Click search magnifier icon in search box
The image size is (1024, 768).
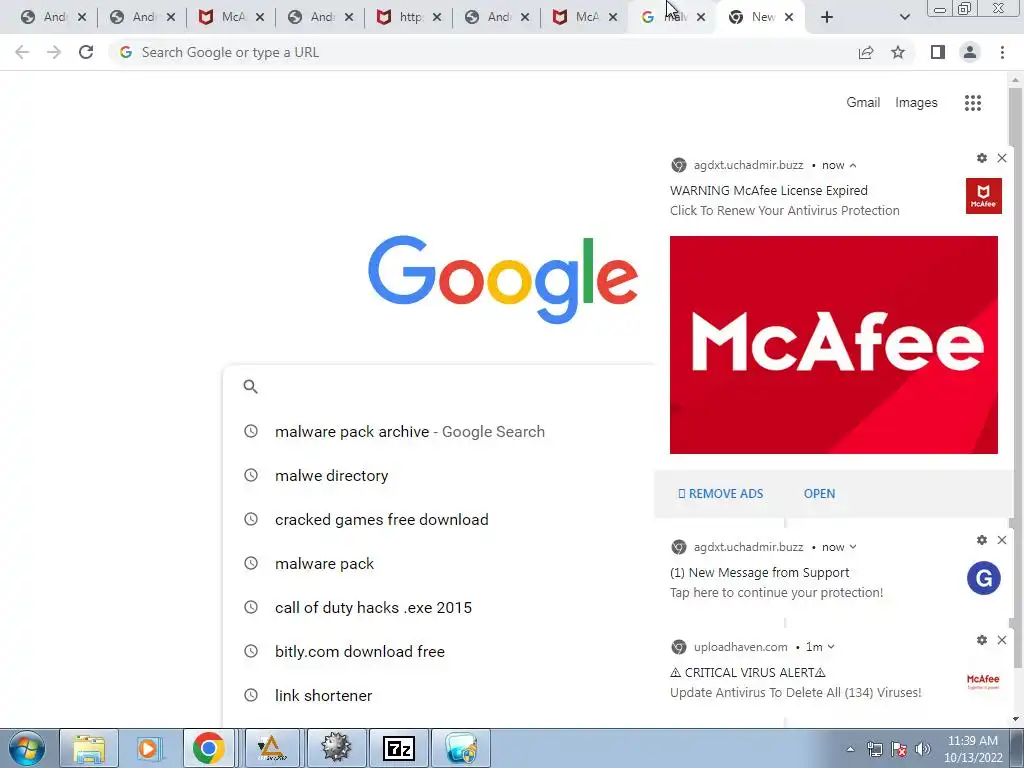coord(250,387)
